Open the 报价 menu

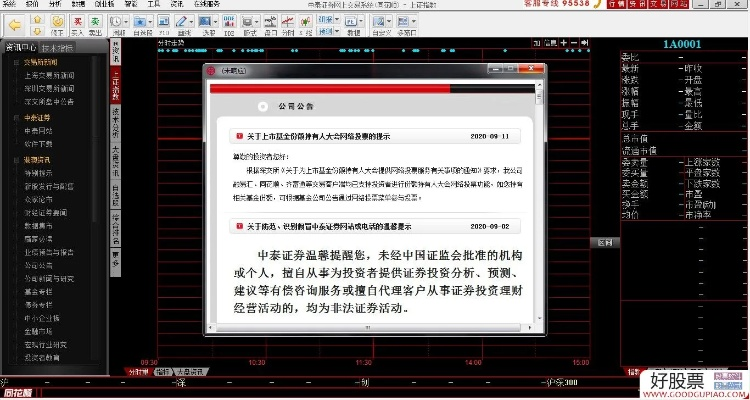tap(32, 4)
